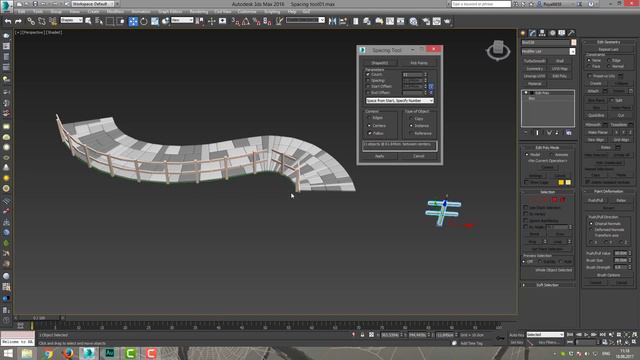Screen dimensions: 640x360
Task: Expand the Soft Selection rollout
Action: click(547, 285)
